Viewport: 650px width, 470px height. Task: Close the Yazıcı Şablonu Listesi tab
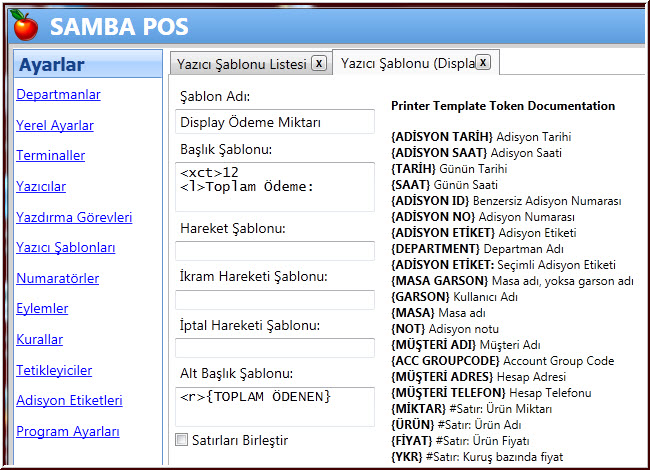[318, 63]
